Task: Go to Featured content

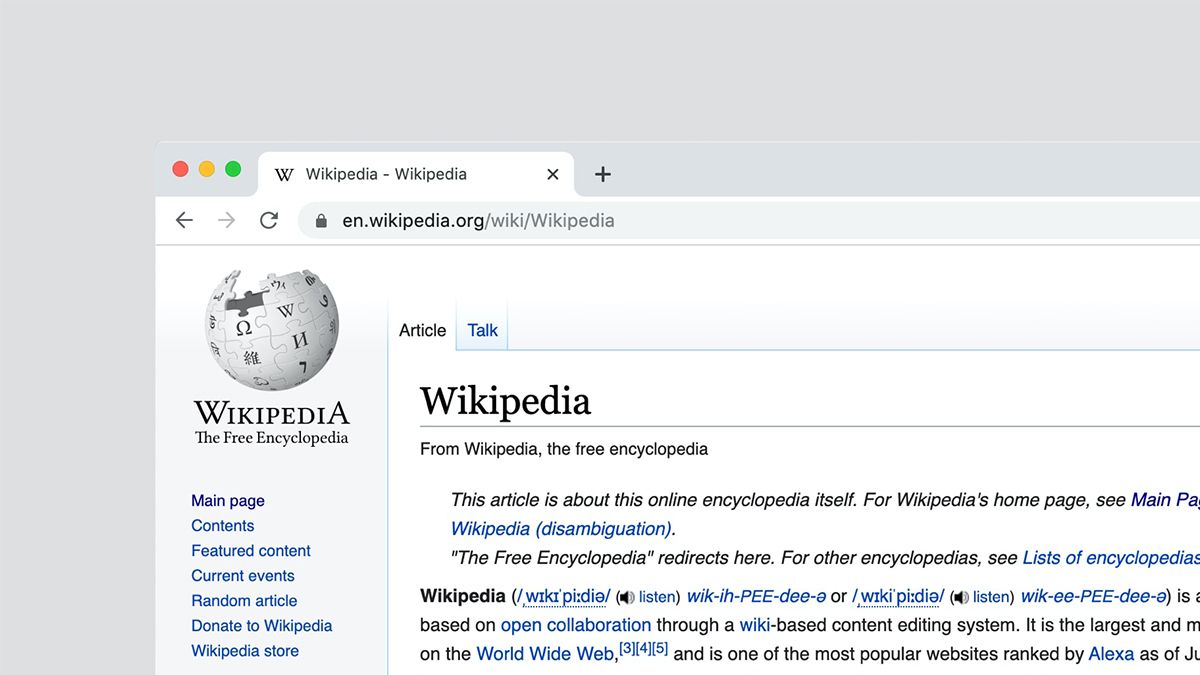Action: (251, 551)
